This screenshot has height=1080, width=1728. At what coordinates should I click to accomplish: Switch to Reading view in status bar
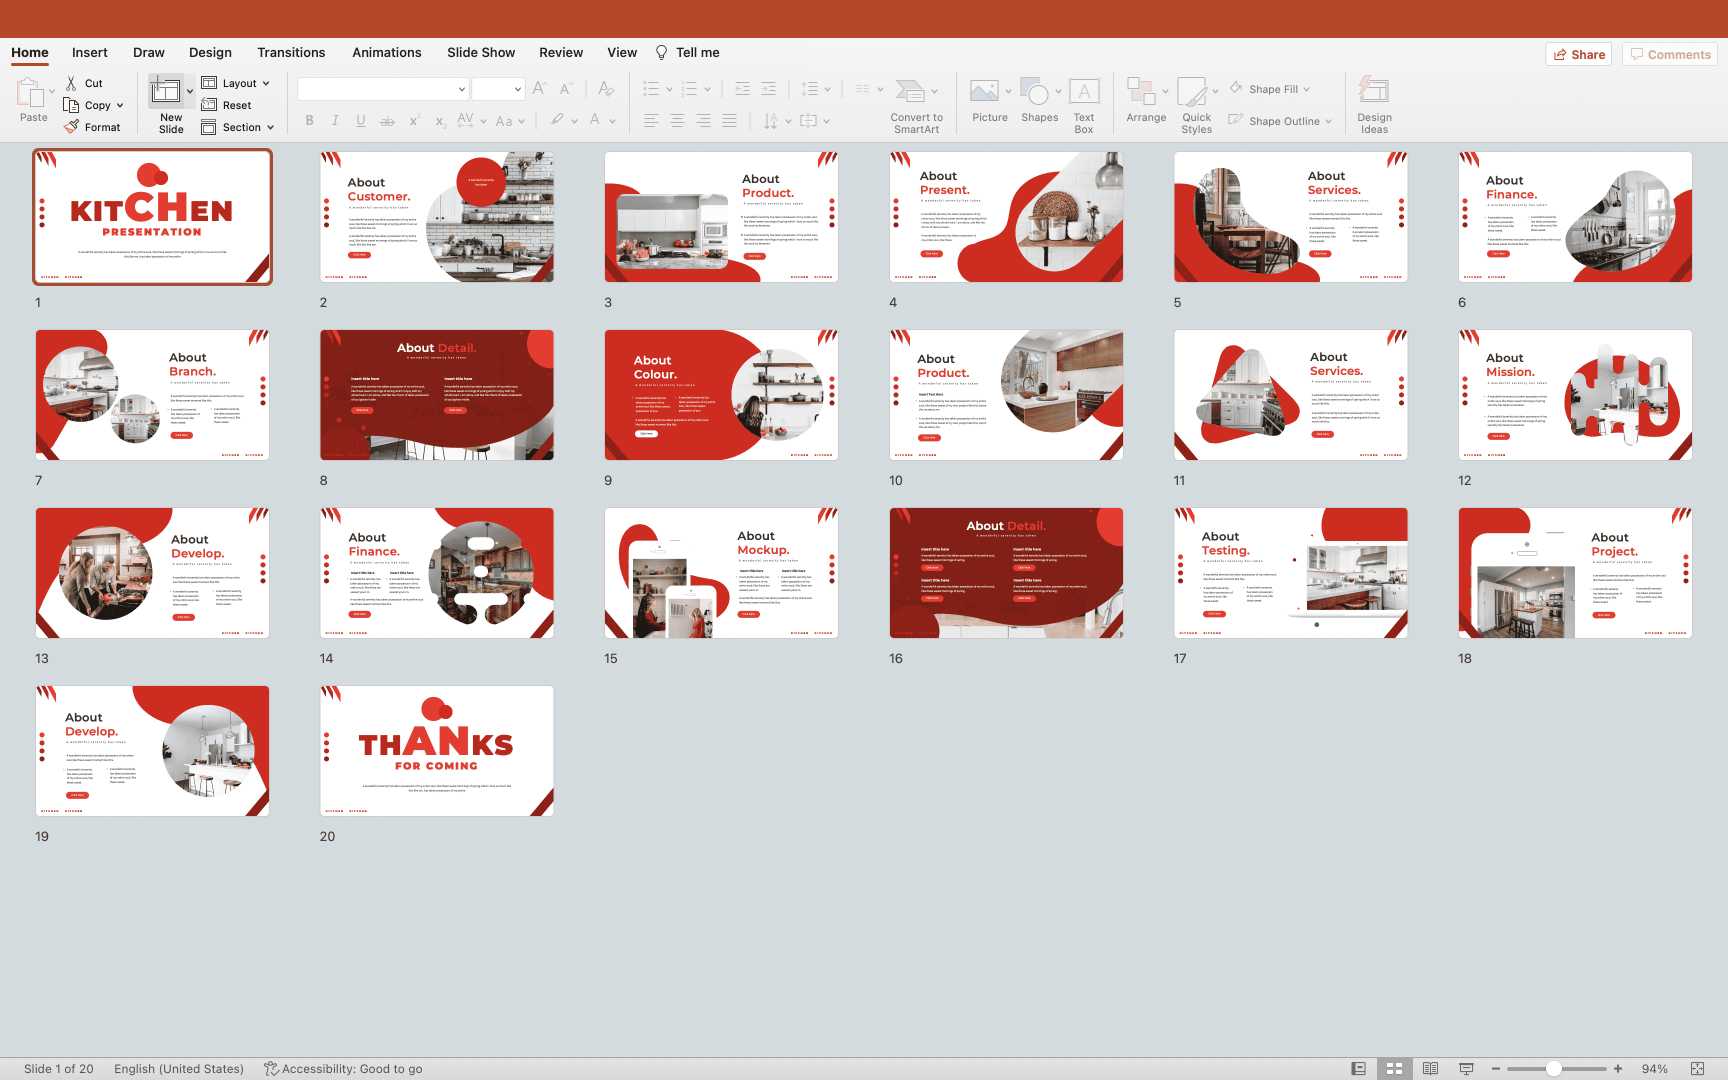click(x=1430, y=1069)
